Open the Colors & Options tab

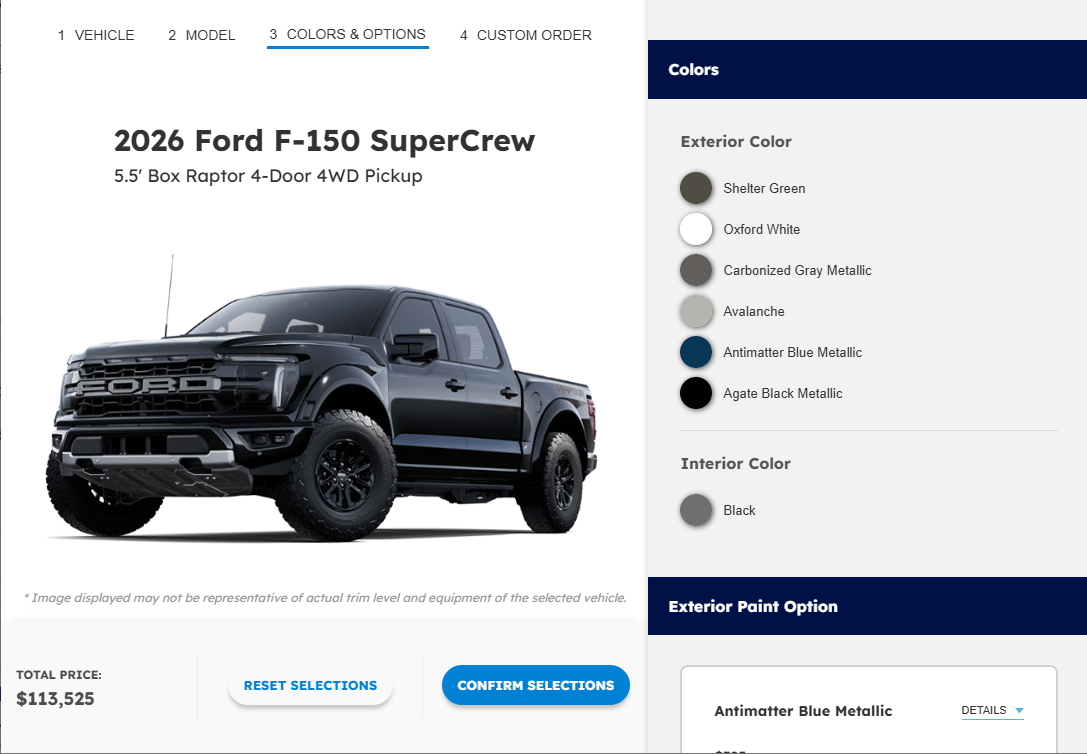point(347,35)
